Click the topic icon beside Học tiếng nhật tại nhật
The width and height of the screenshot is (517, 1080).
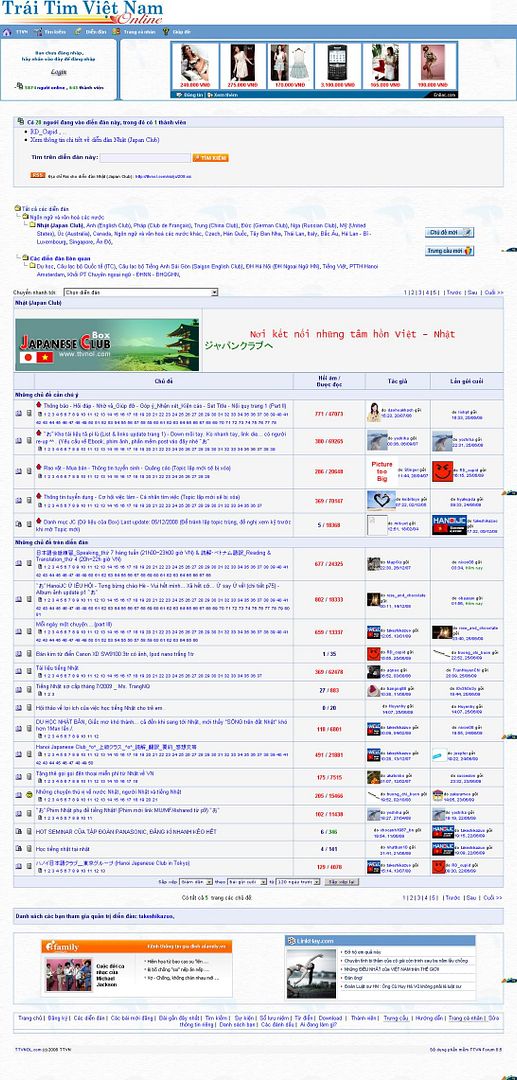(x=29, y=849)
